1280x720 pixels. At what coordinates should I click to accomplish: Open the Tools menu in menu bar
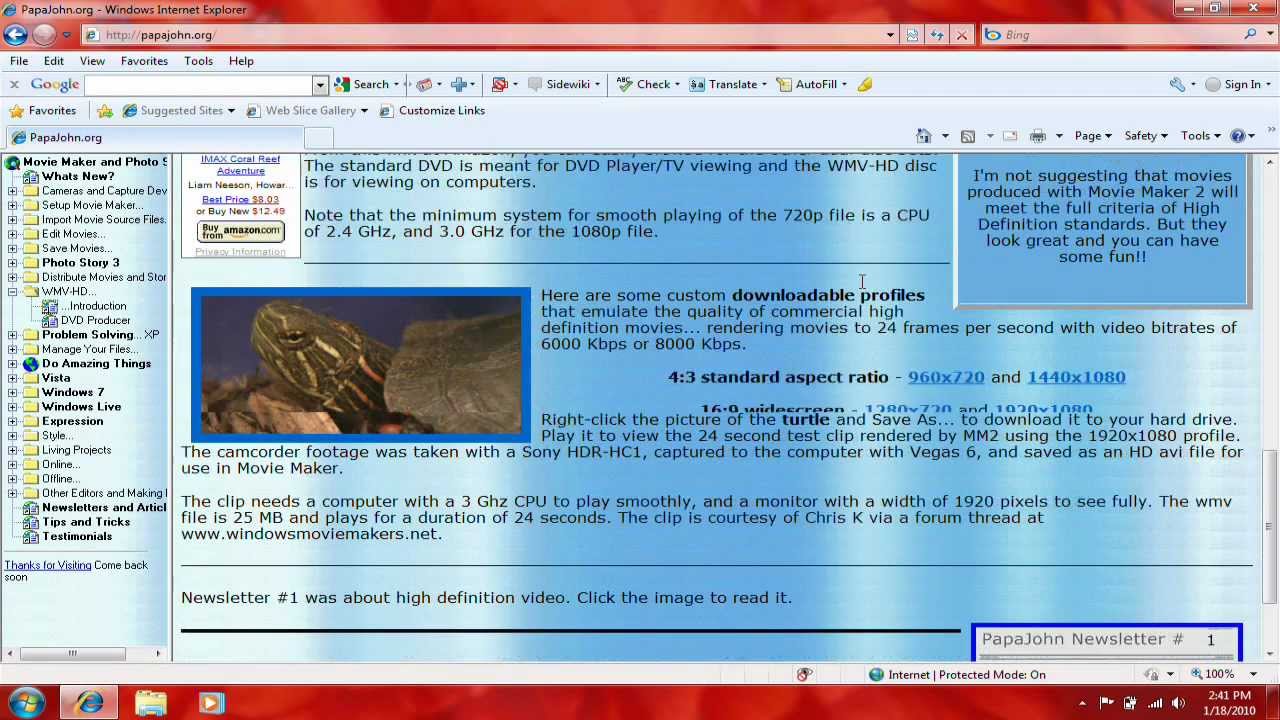click(x=198, y=61)
